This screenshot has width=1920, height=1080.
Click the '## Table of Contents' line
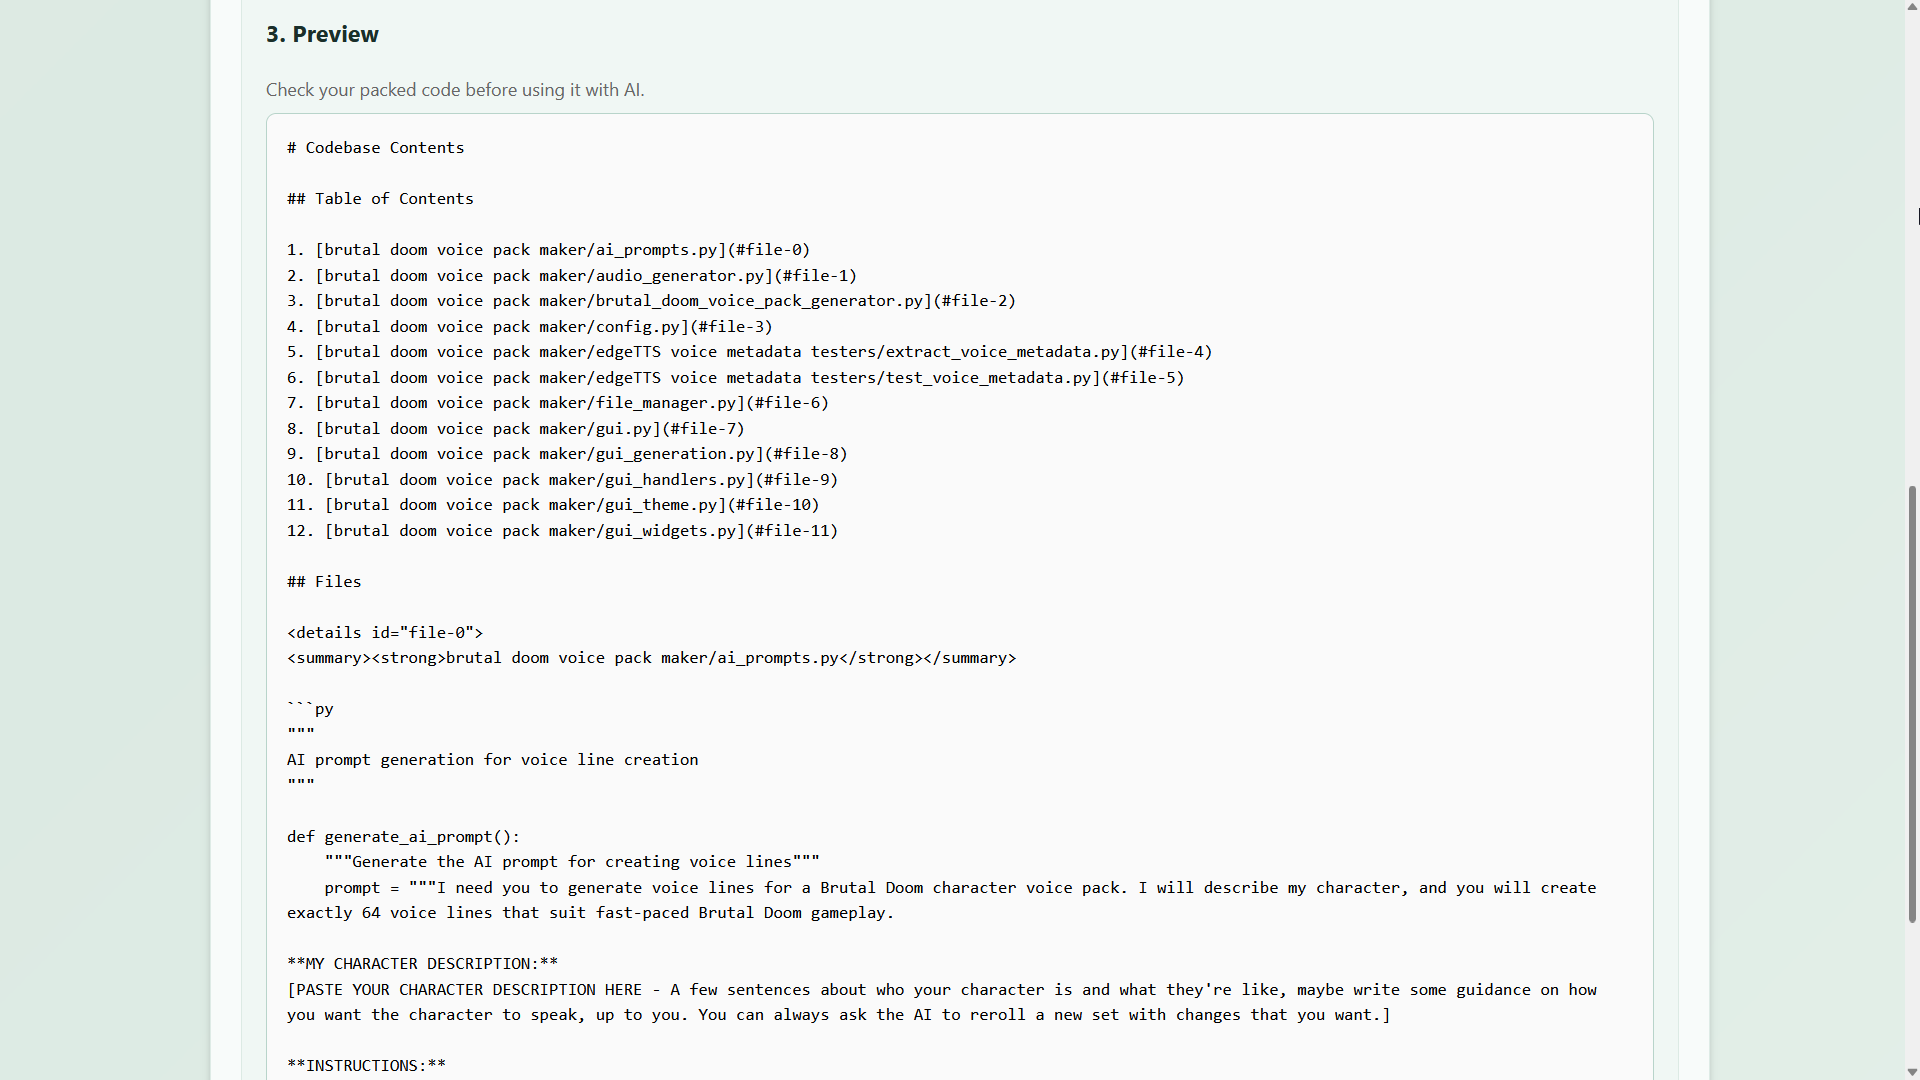coord(380,199)
